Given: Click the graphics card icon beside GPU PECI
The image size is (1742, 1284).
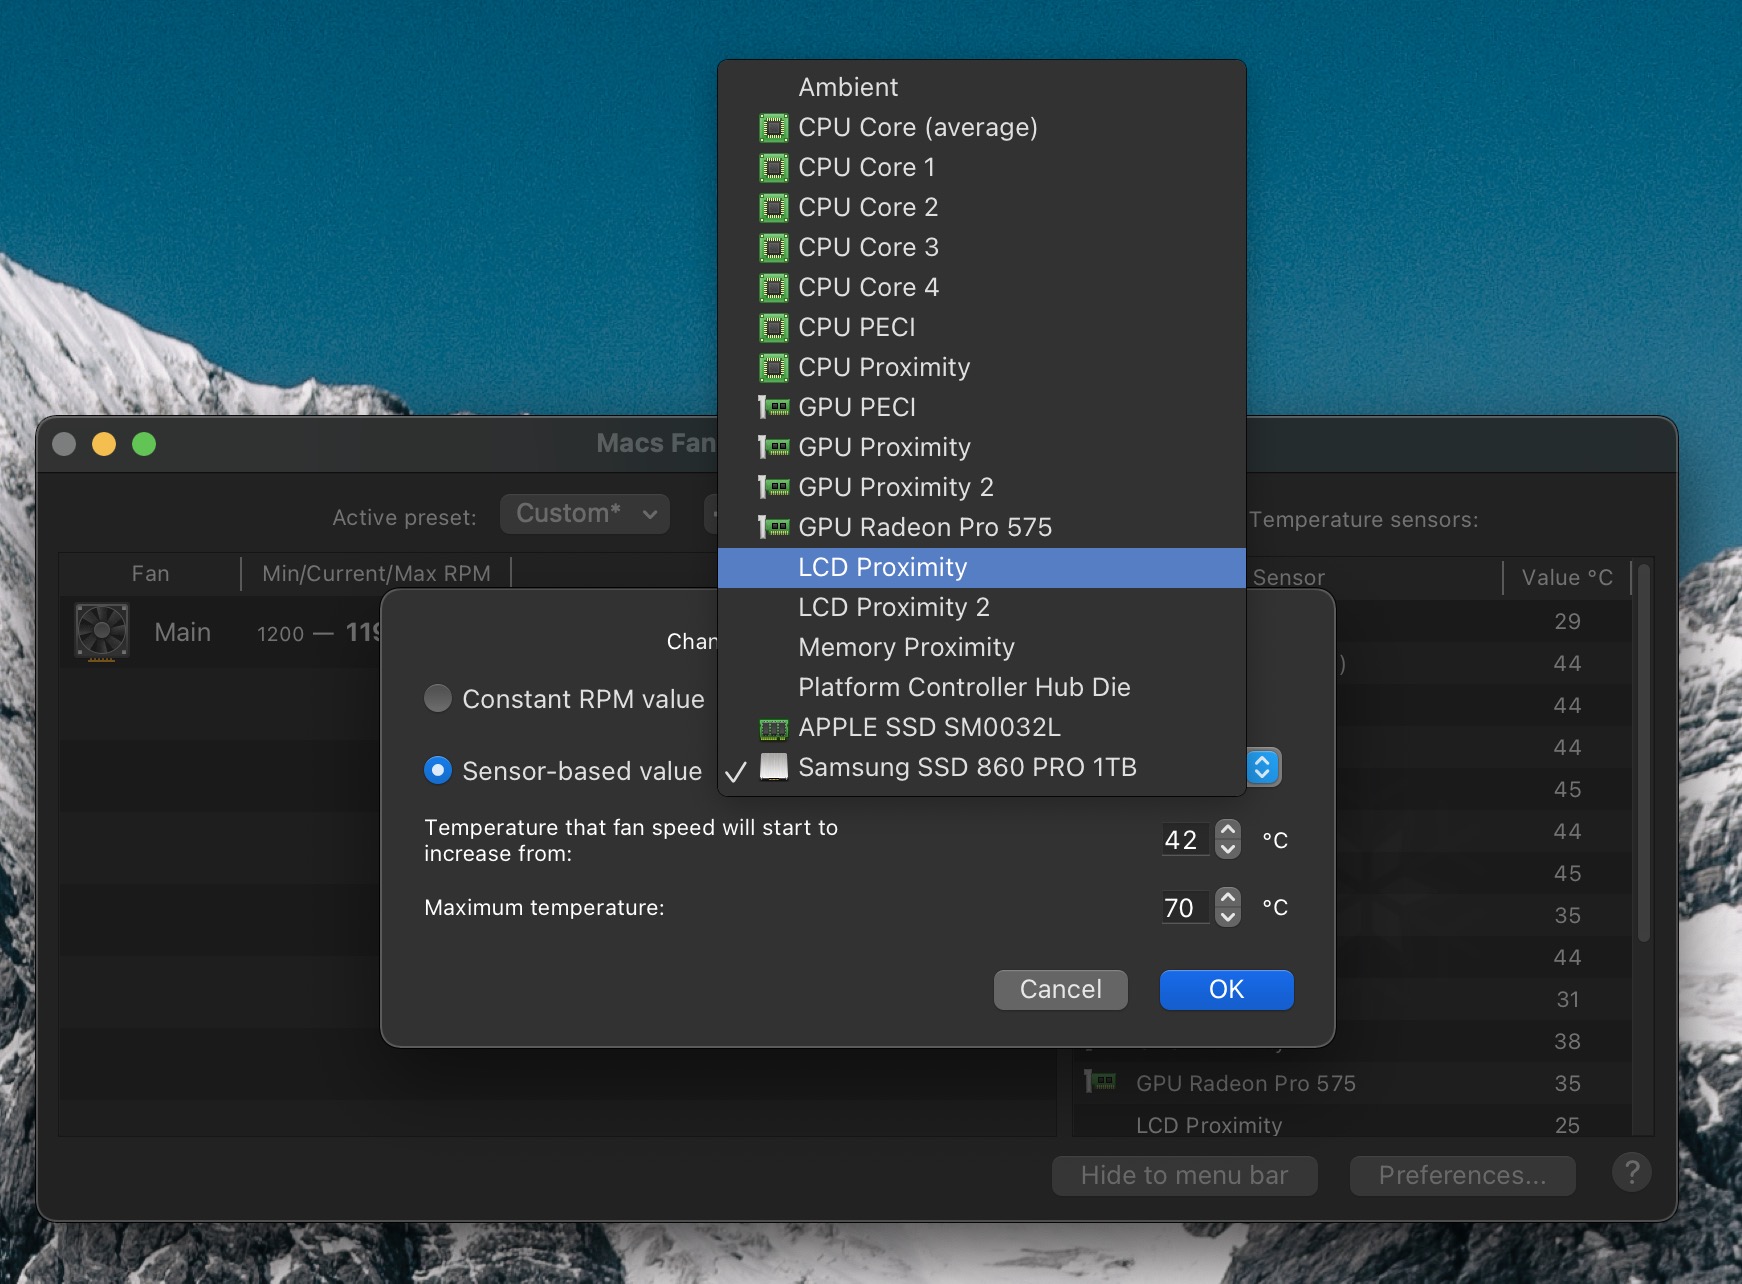Looking at the screenshot, I should click(773, 407).
